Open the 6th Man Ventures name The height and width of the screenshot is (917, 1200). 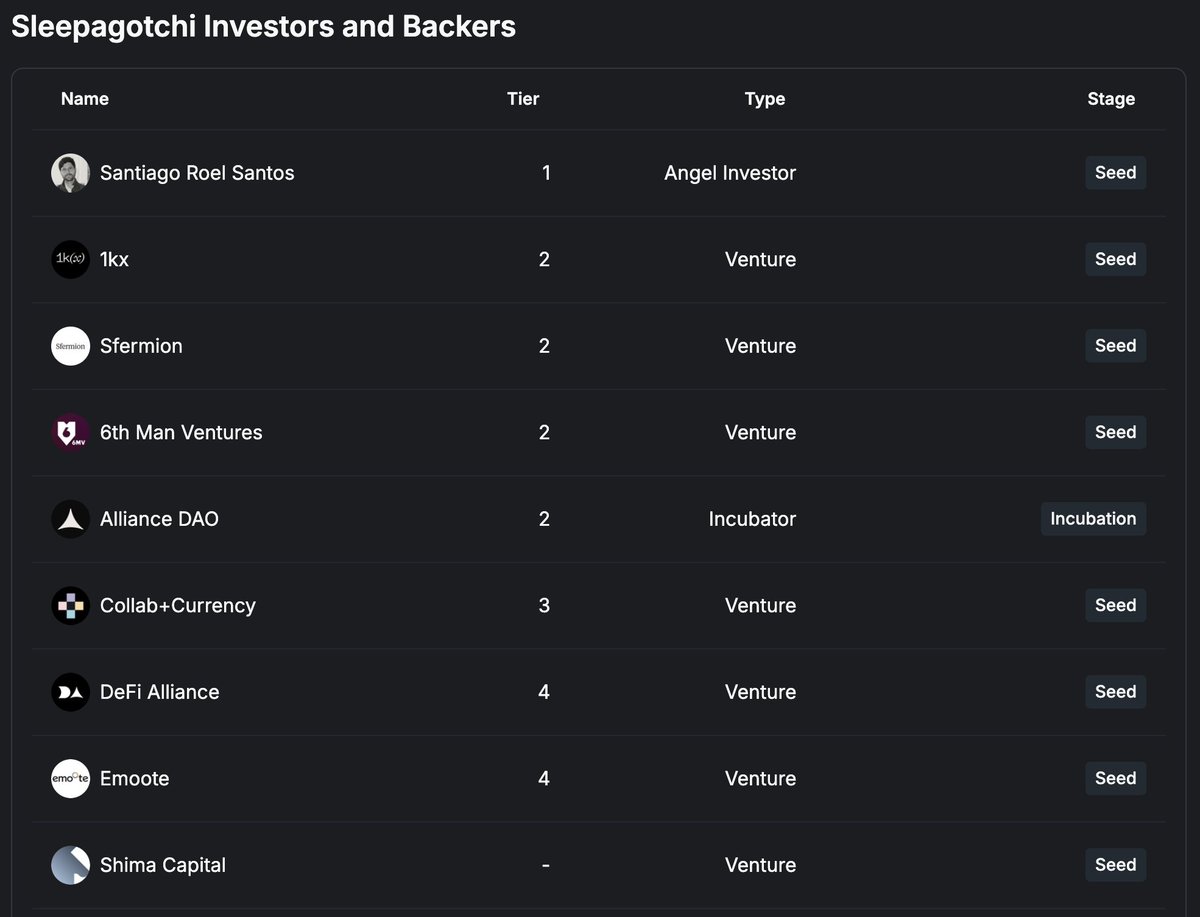[181, 433]
